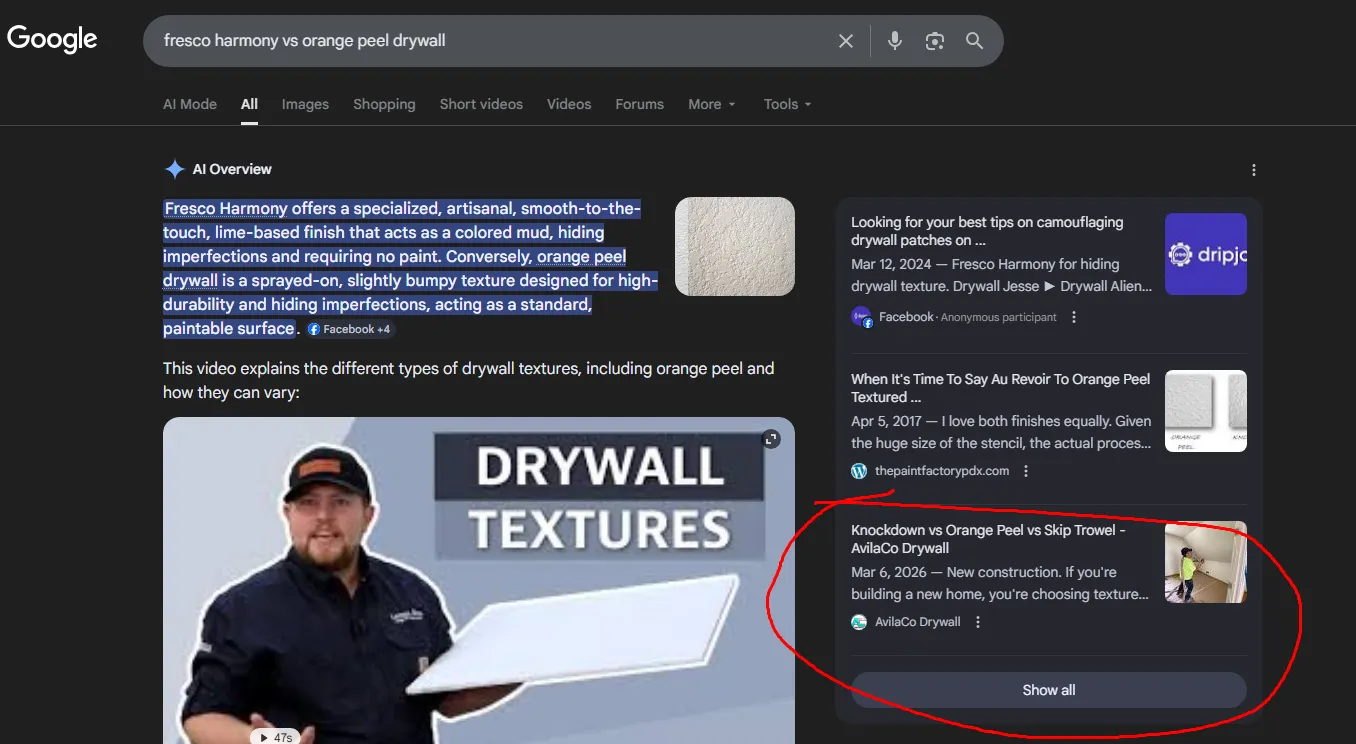Viewport: 1356px width, 744px height.
Task: Click the search magnifying glass icon
Action: pos(974,40)
